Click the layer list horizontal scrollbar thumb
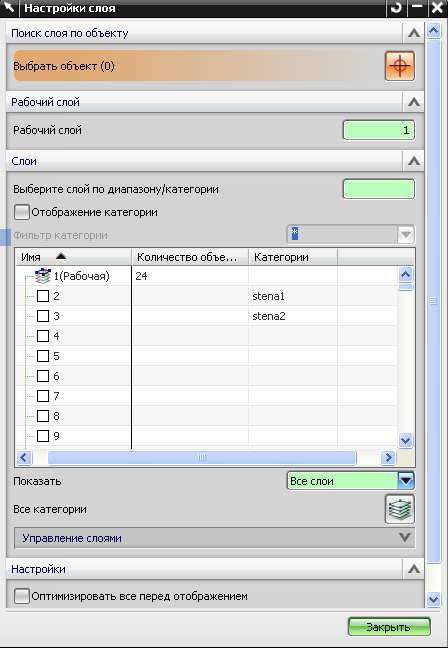The width and height of the screenshot is (448, 648). pos(202,457)
